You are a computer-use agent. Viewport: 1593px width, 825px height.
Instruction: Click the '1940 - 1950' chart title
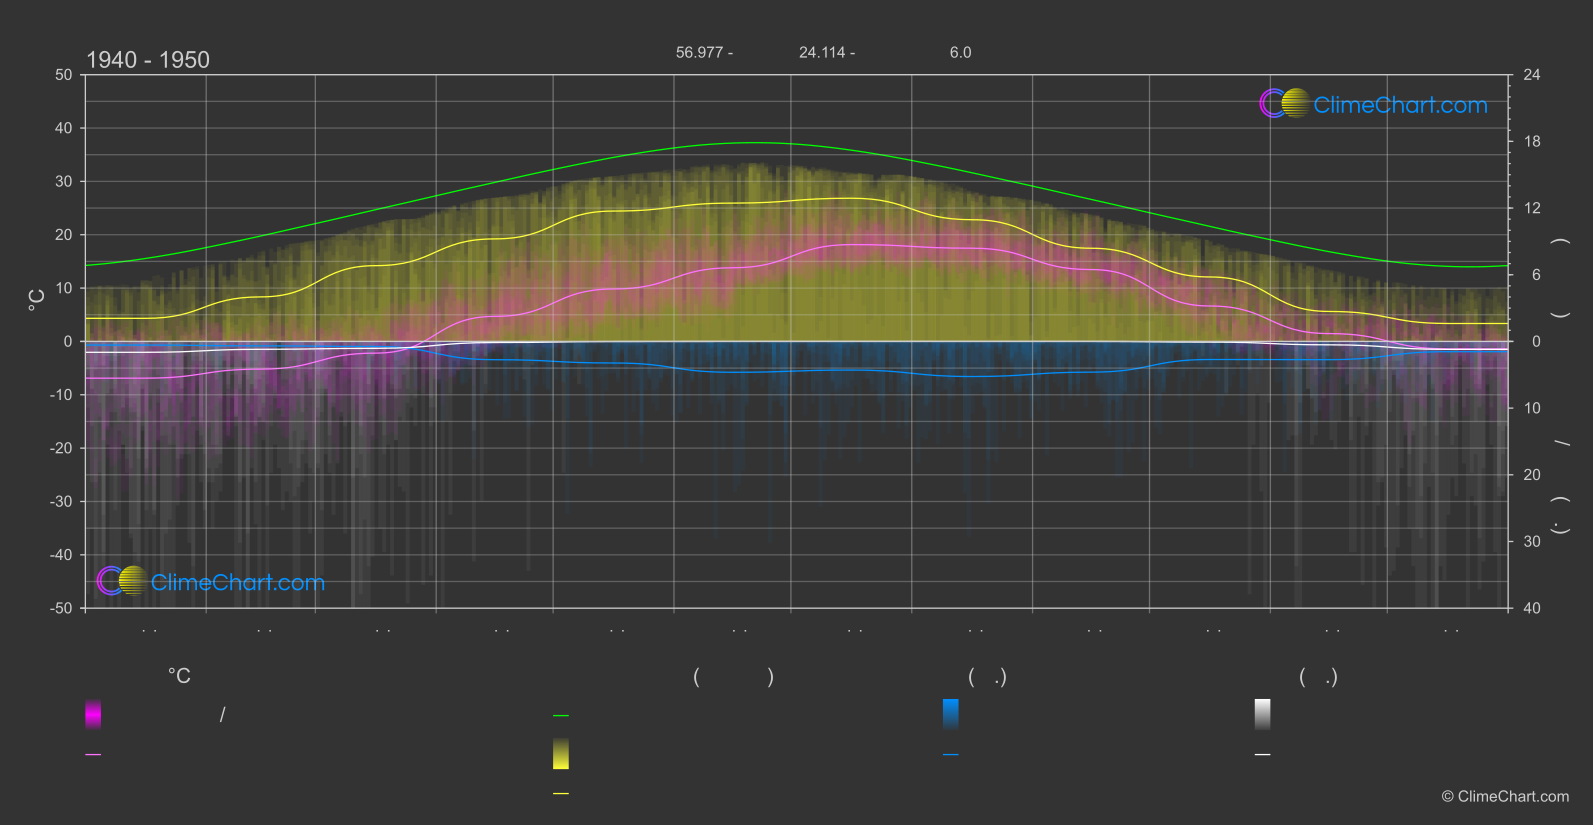click(x=148, y=60)
